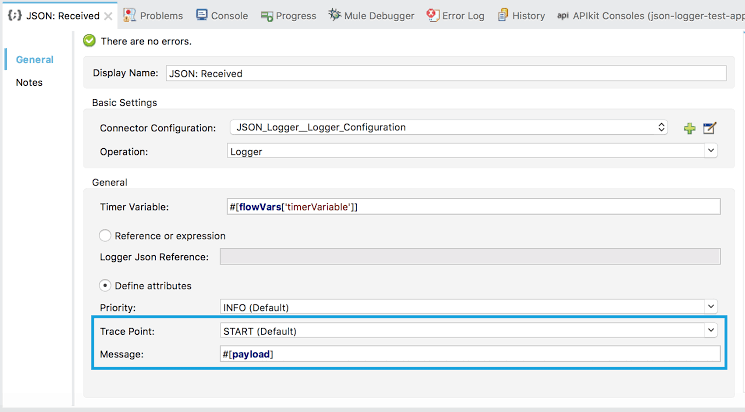Click the edit connector configuration icon
This screenshot has width=745, height=412.
coord(710,128)
